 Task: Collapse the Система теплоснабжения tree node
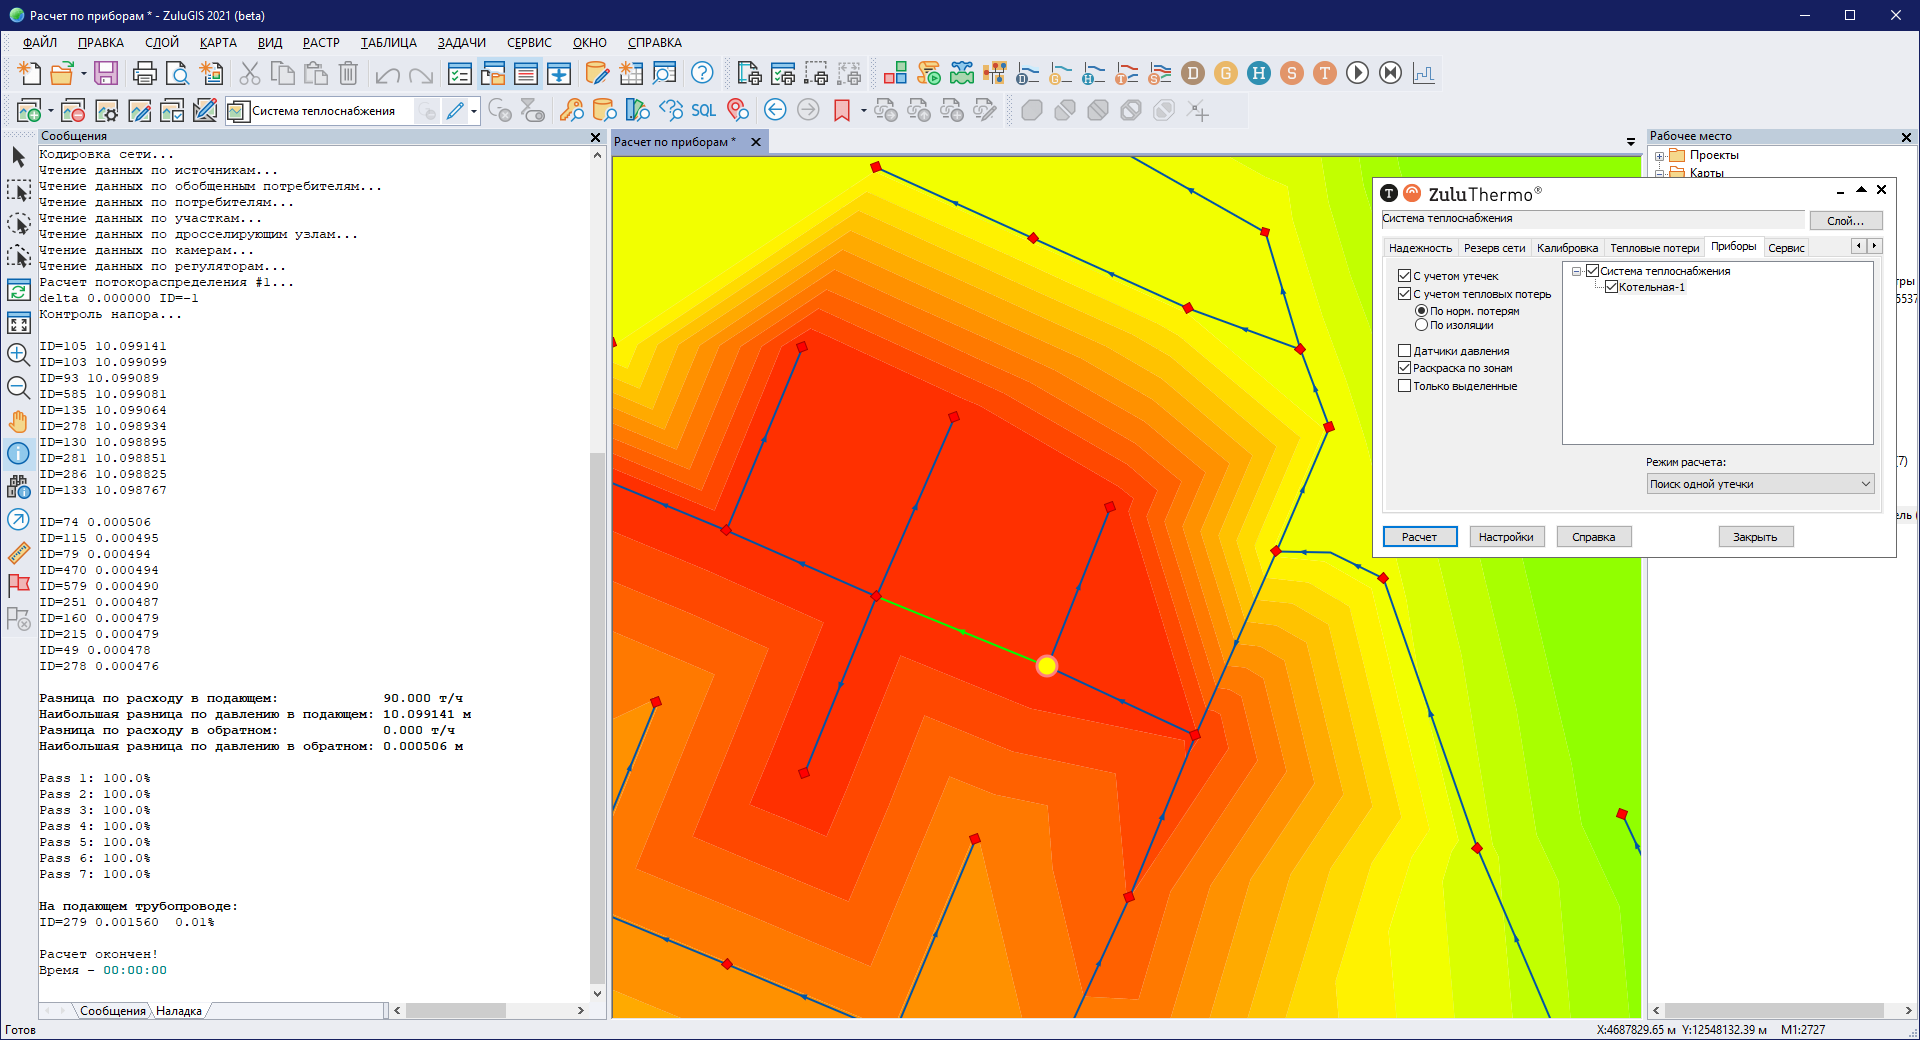click(x=1577, y=271)
